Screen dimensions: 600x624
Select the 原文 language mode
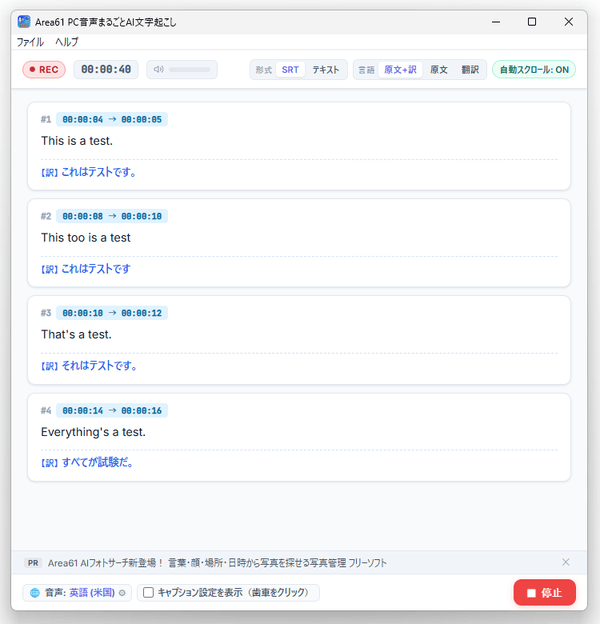point(438,70)
